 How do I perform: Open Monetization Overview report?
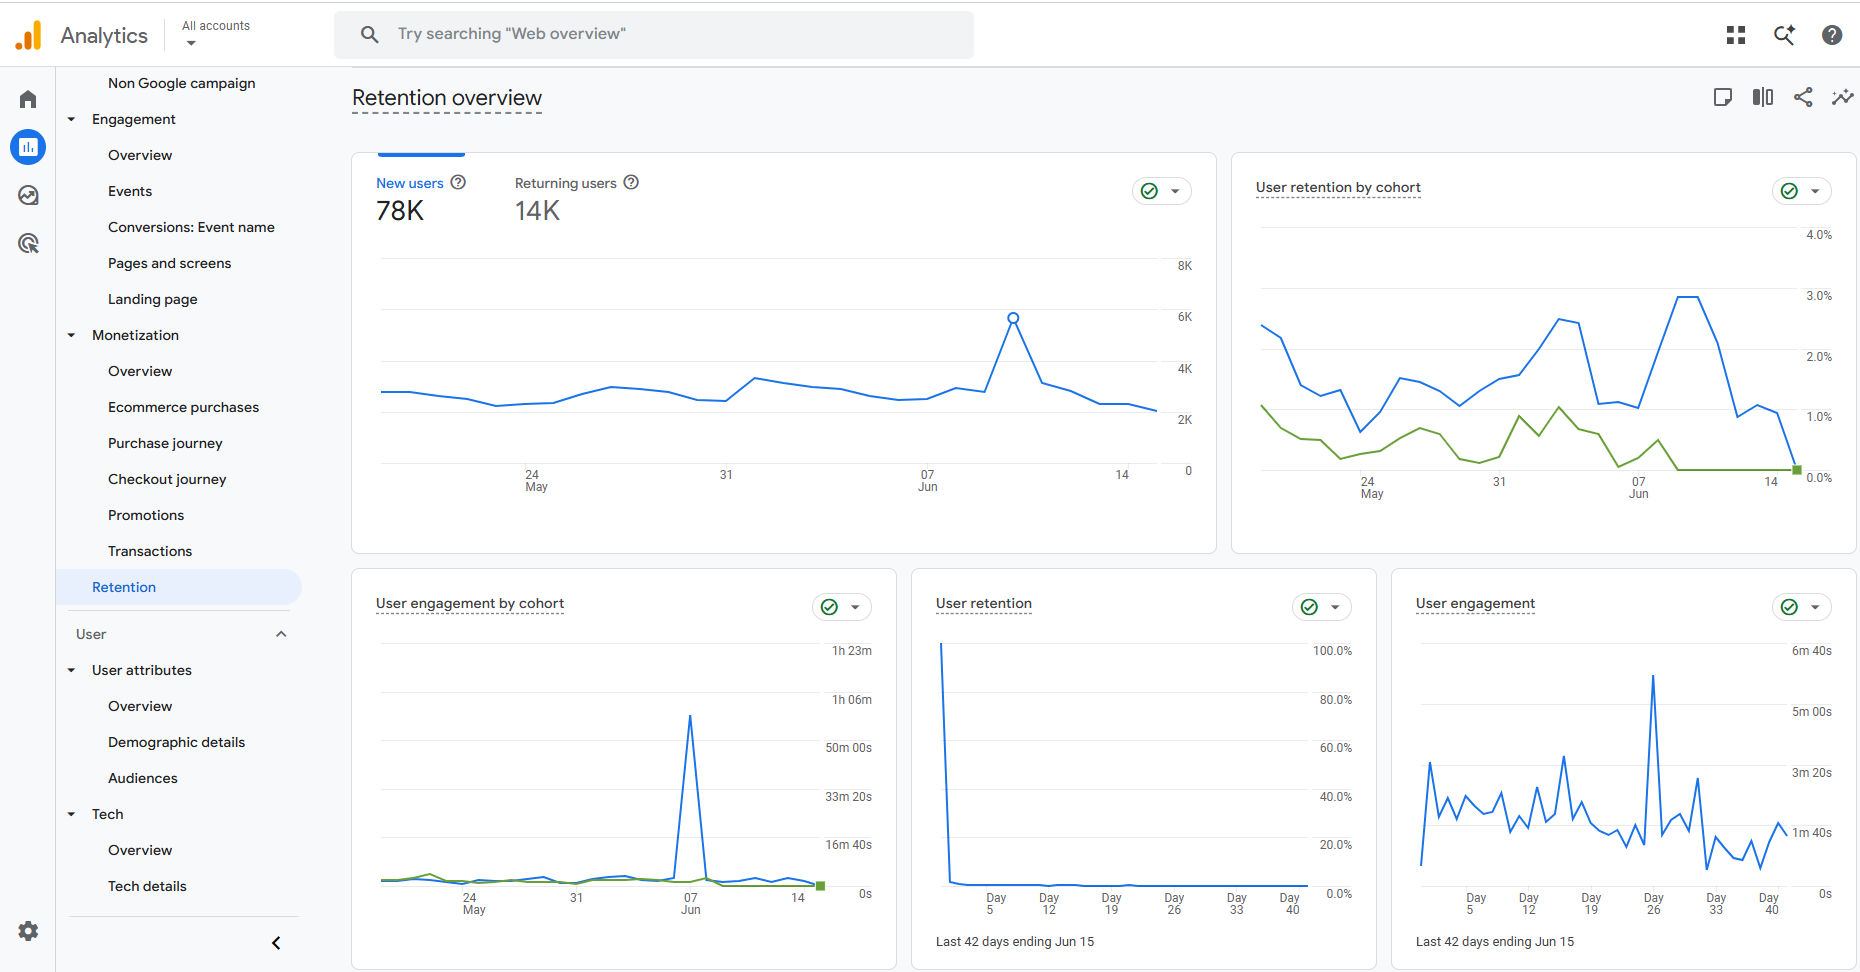coord(140,371)
